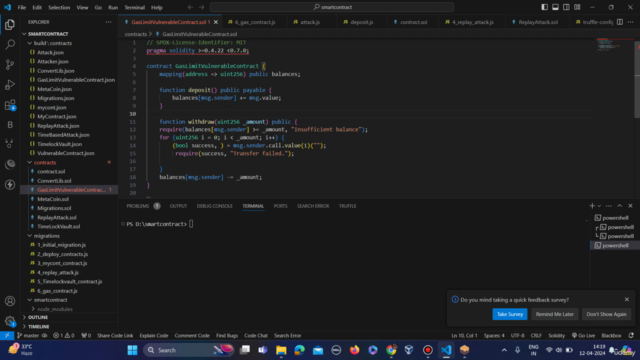Expand the node_modules folder

pos(55,309)
